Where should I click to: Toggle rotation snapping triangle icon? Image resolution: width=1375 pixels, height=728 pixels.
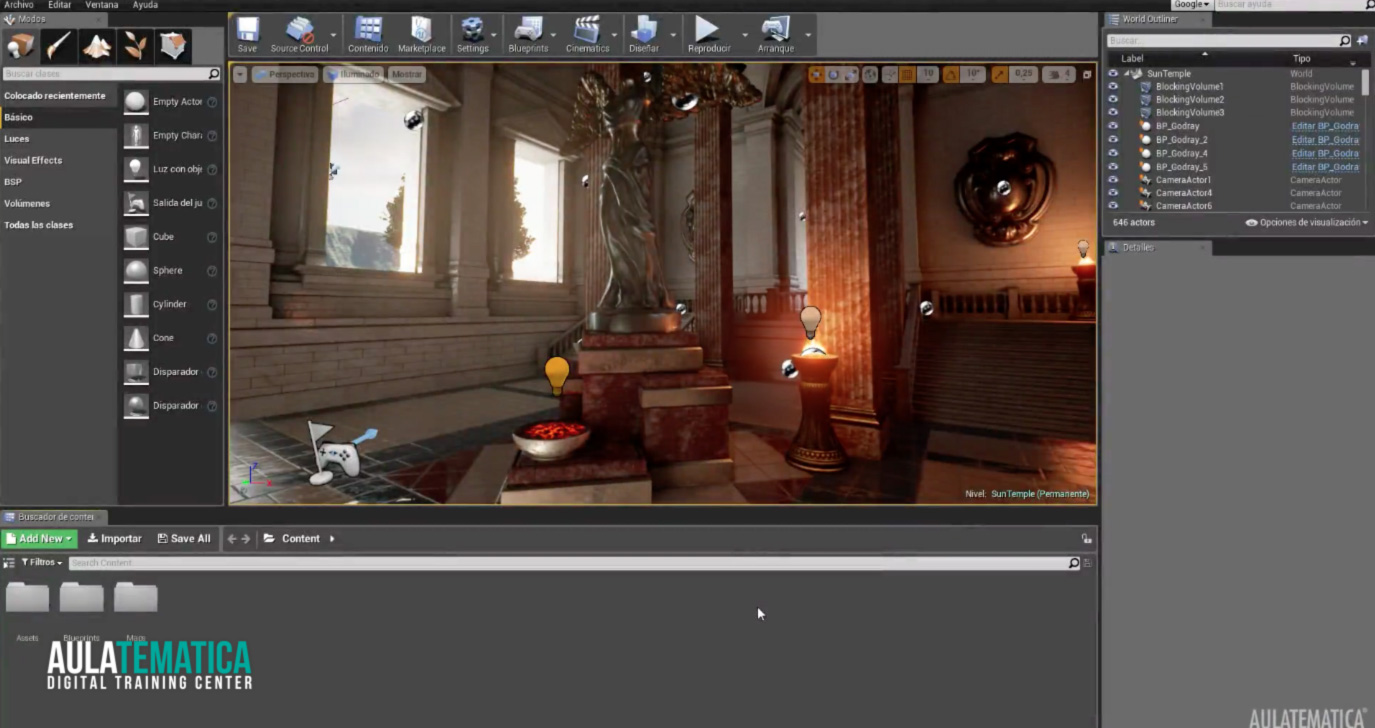click(951, 74)
